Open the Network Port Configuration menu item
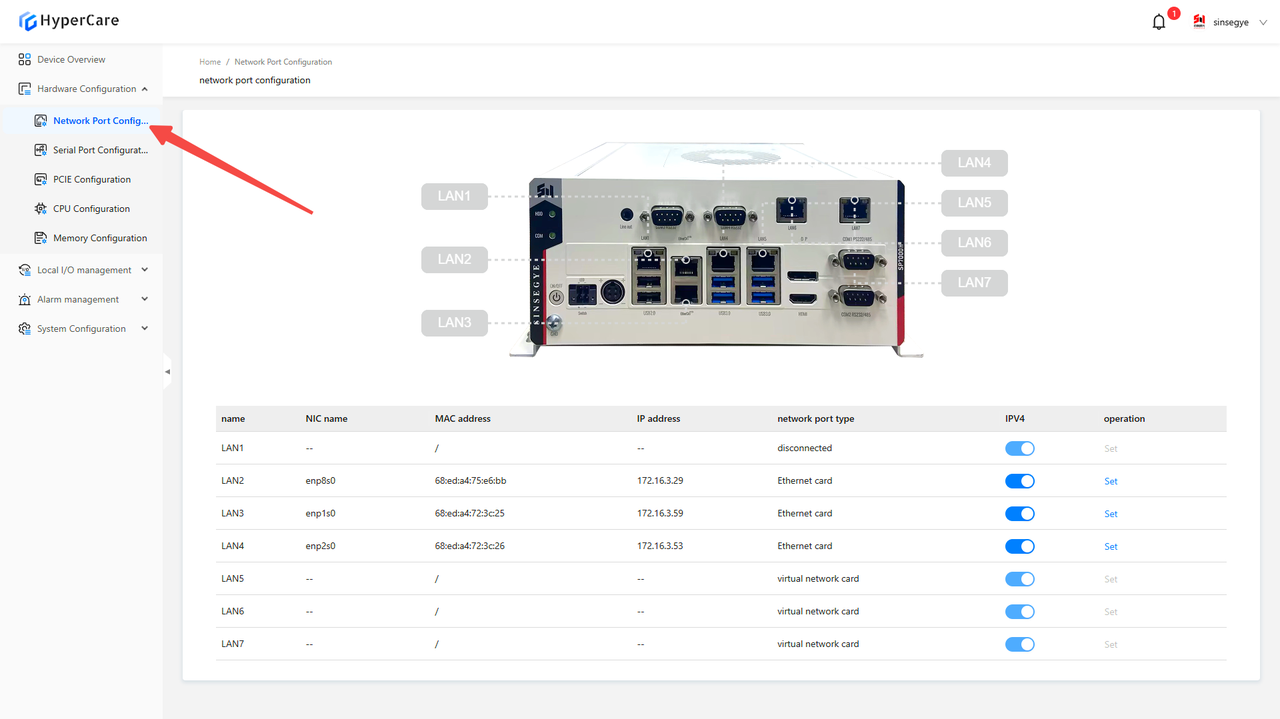The image size is (1280, 719). pos(100,121)
